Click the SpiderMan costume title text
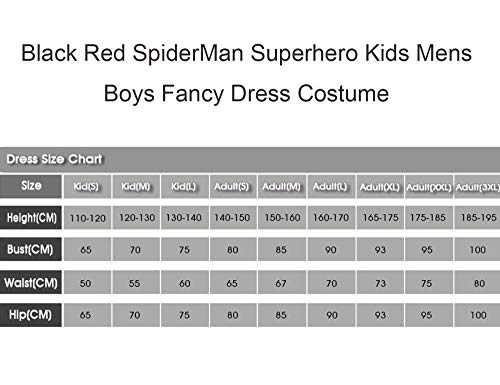 pos(246,73)
